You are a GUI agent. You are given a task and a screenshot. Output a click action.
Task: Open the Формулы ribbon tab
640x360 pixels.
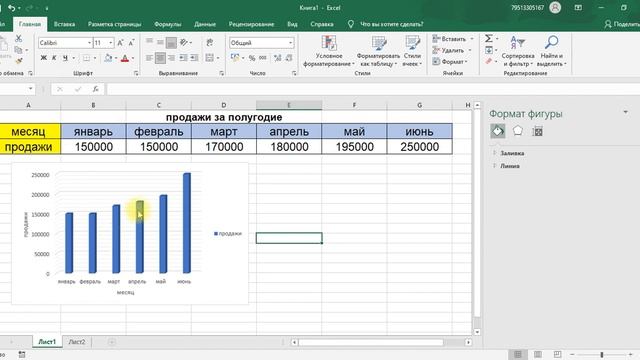tap(168, 24)
